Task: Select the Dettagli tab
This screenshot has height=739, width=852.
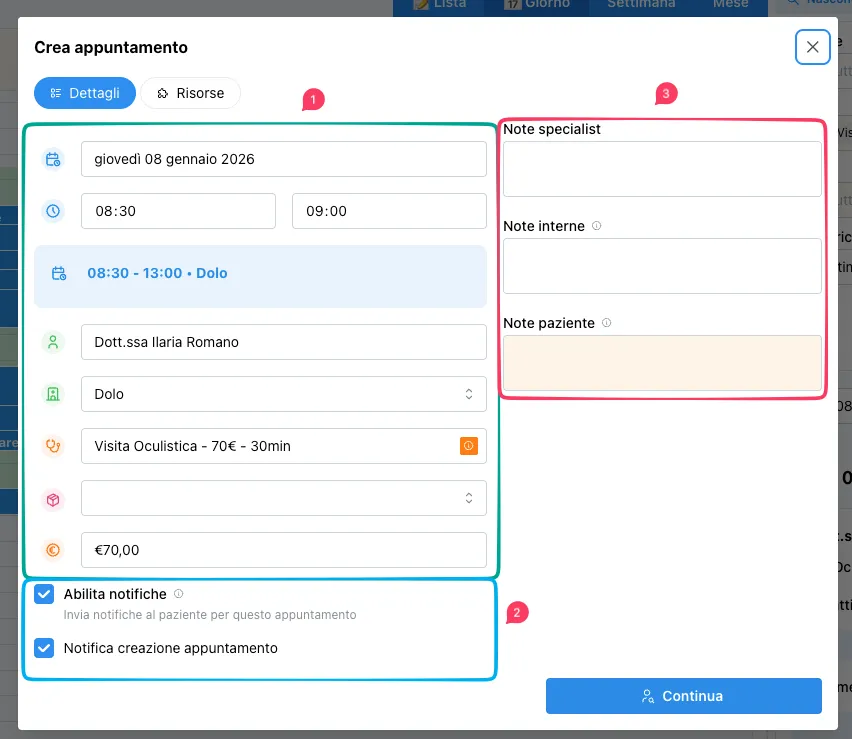Action: [85, 93]
